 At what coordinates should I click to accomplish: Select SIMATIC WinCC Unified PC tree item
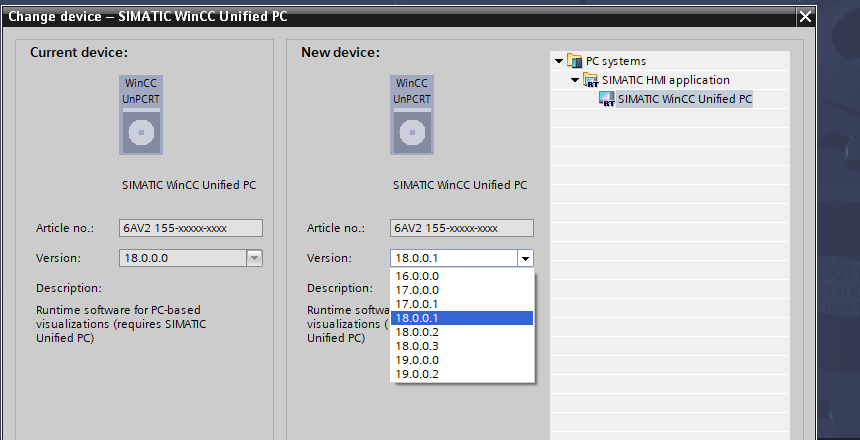tap(684, 99)
